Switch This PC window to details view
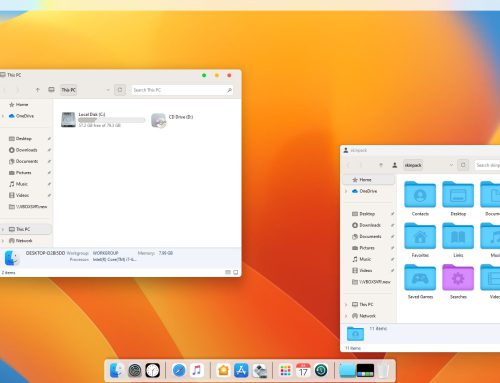Screen dimensions: 500x383 pos(228,272)
